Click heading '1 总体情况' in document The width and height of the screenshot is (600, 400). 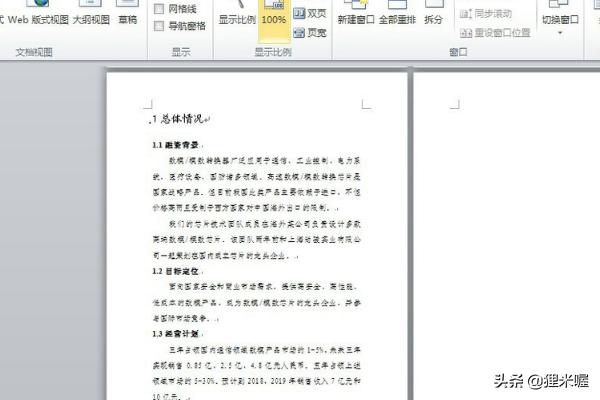tap(178, 119)
